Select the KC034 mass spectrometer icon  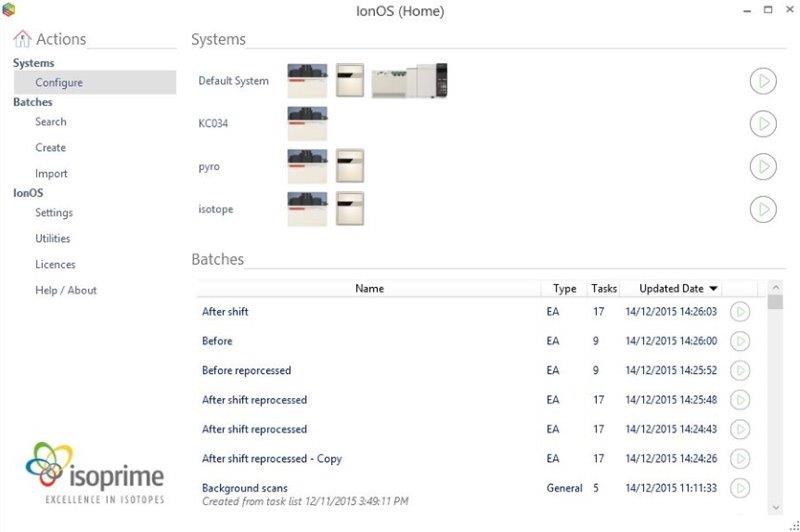pos(307,124)
